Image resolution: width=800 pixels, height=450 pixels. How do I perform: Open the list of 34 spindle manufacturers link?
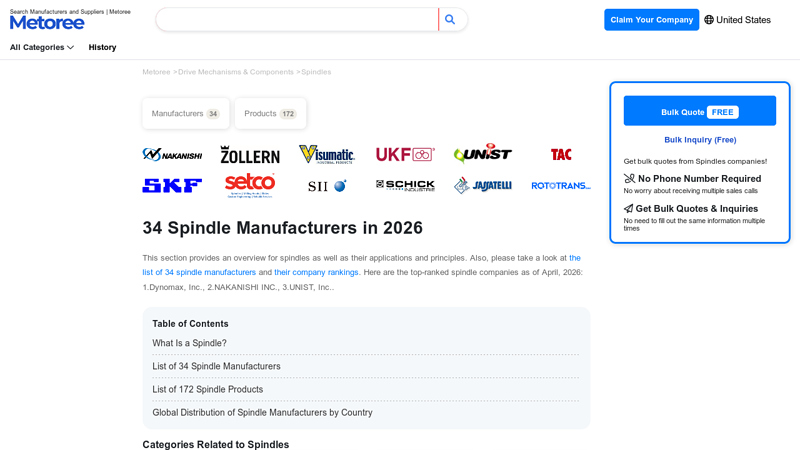click(x=199, y=272)
